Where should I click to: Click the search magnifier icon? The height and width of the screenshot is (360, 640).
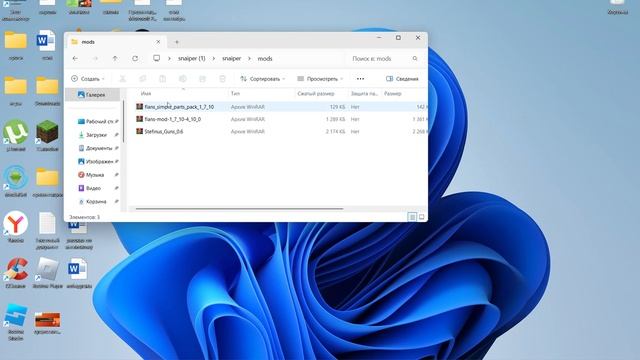415,58
